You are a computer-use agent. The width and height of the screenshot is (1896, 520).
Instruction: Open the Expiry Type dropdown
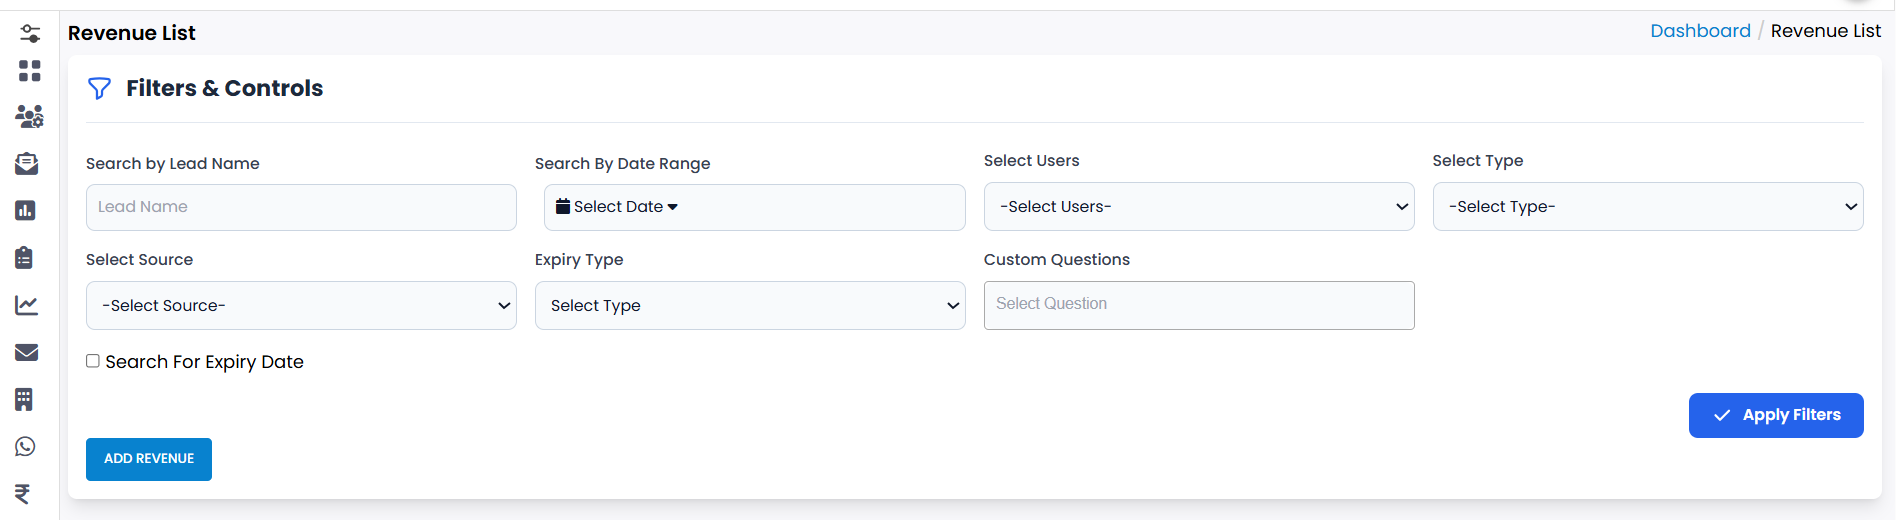point(750,306)
